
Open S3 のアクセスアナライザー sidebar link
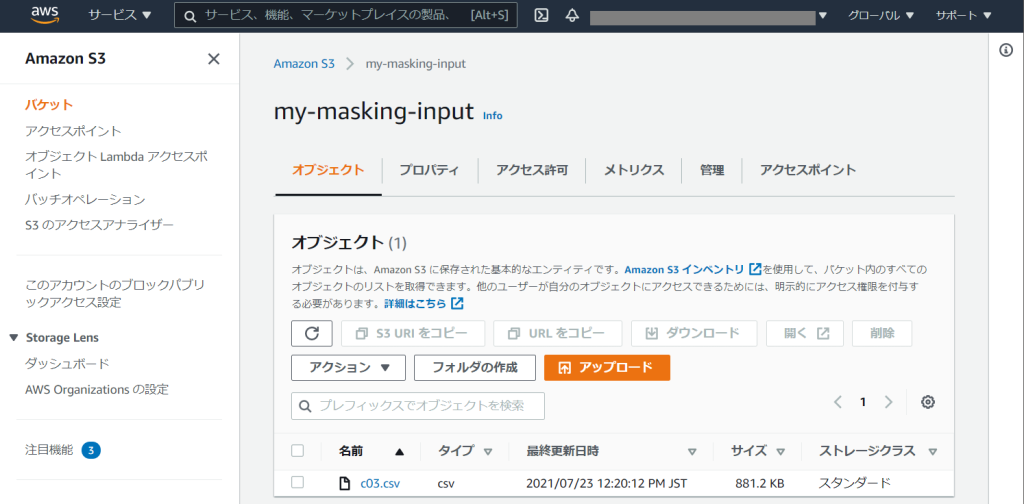[99, 225]
